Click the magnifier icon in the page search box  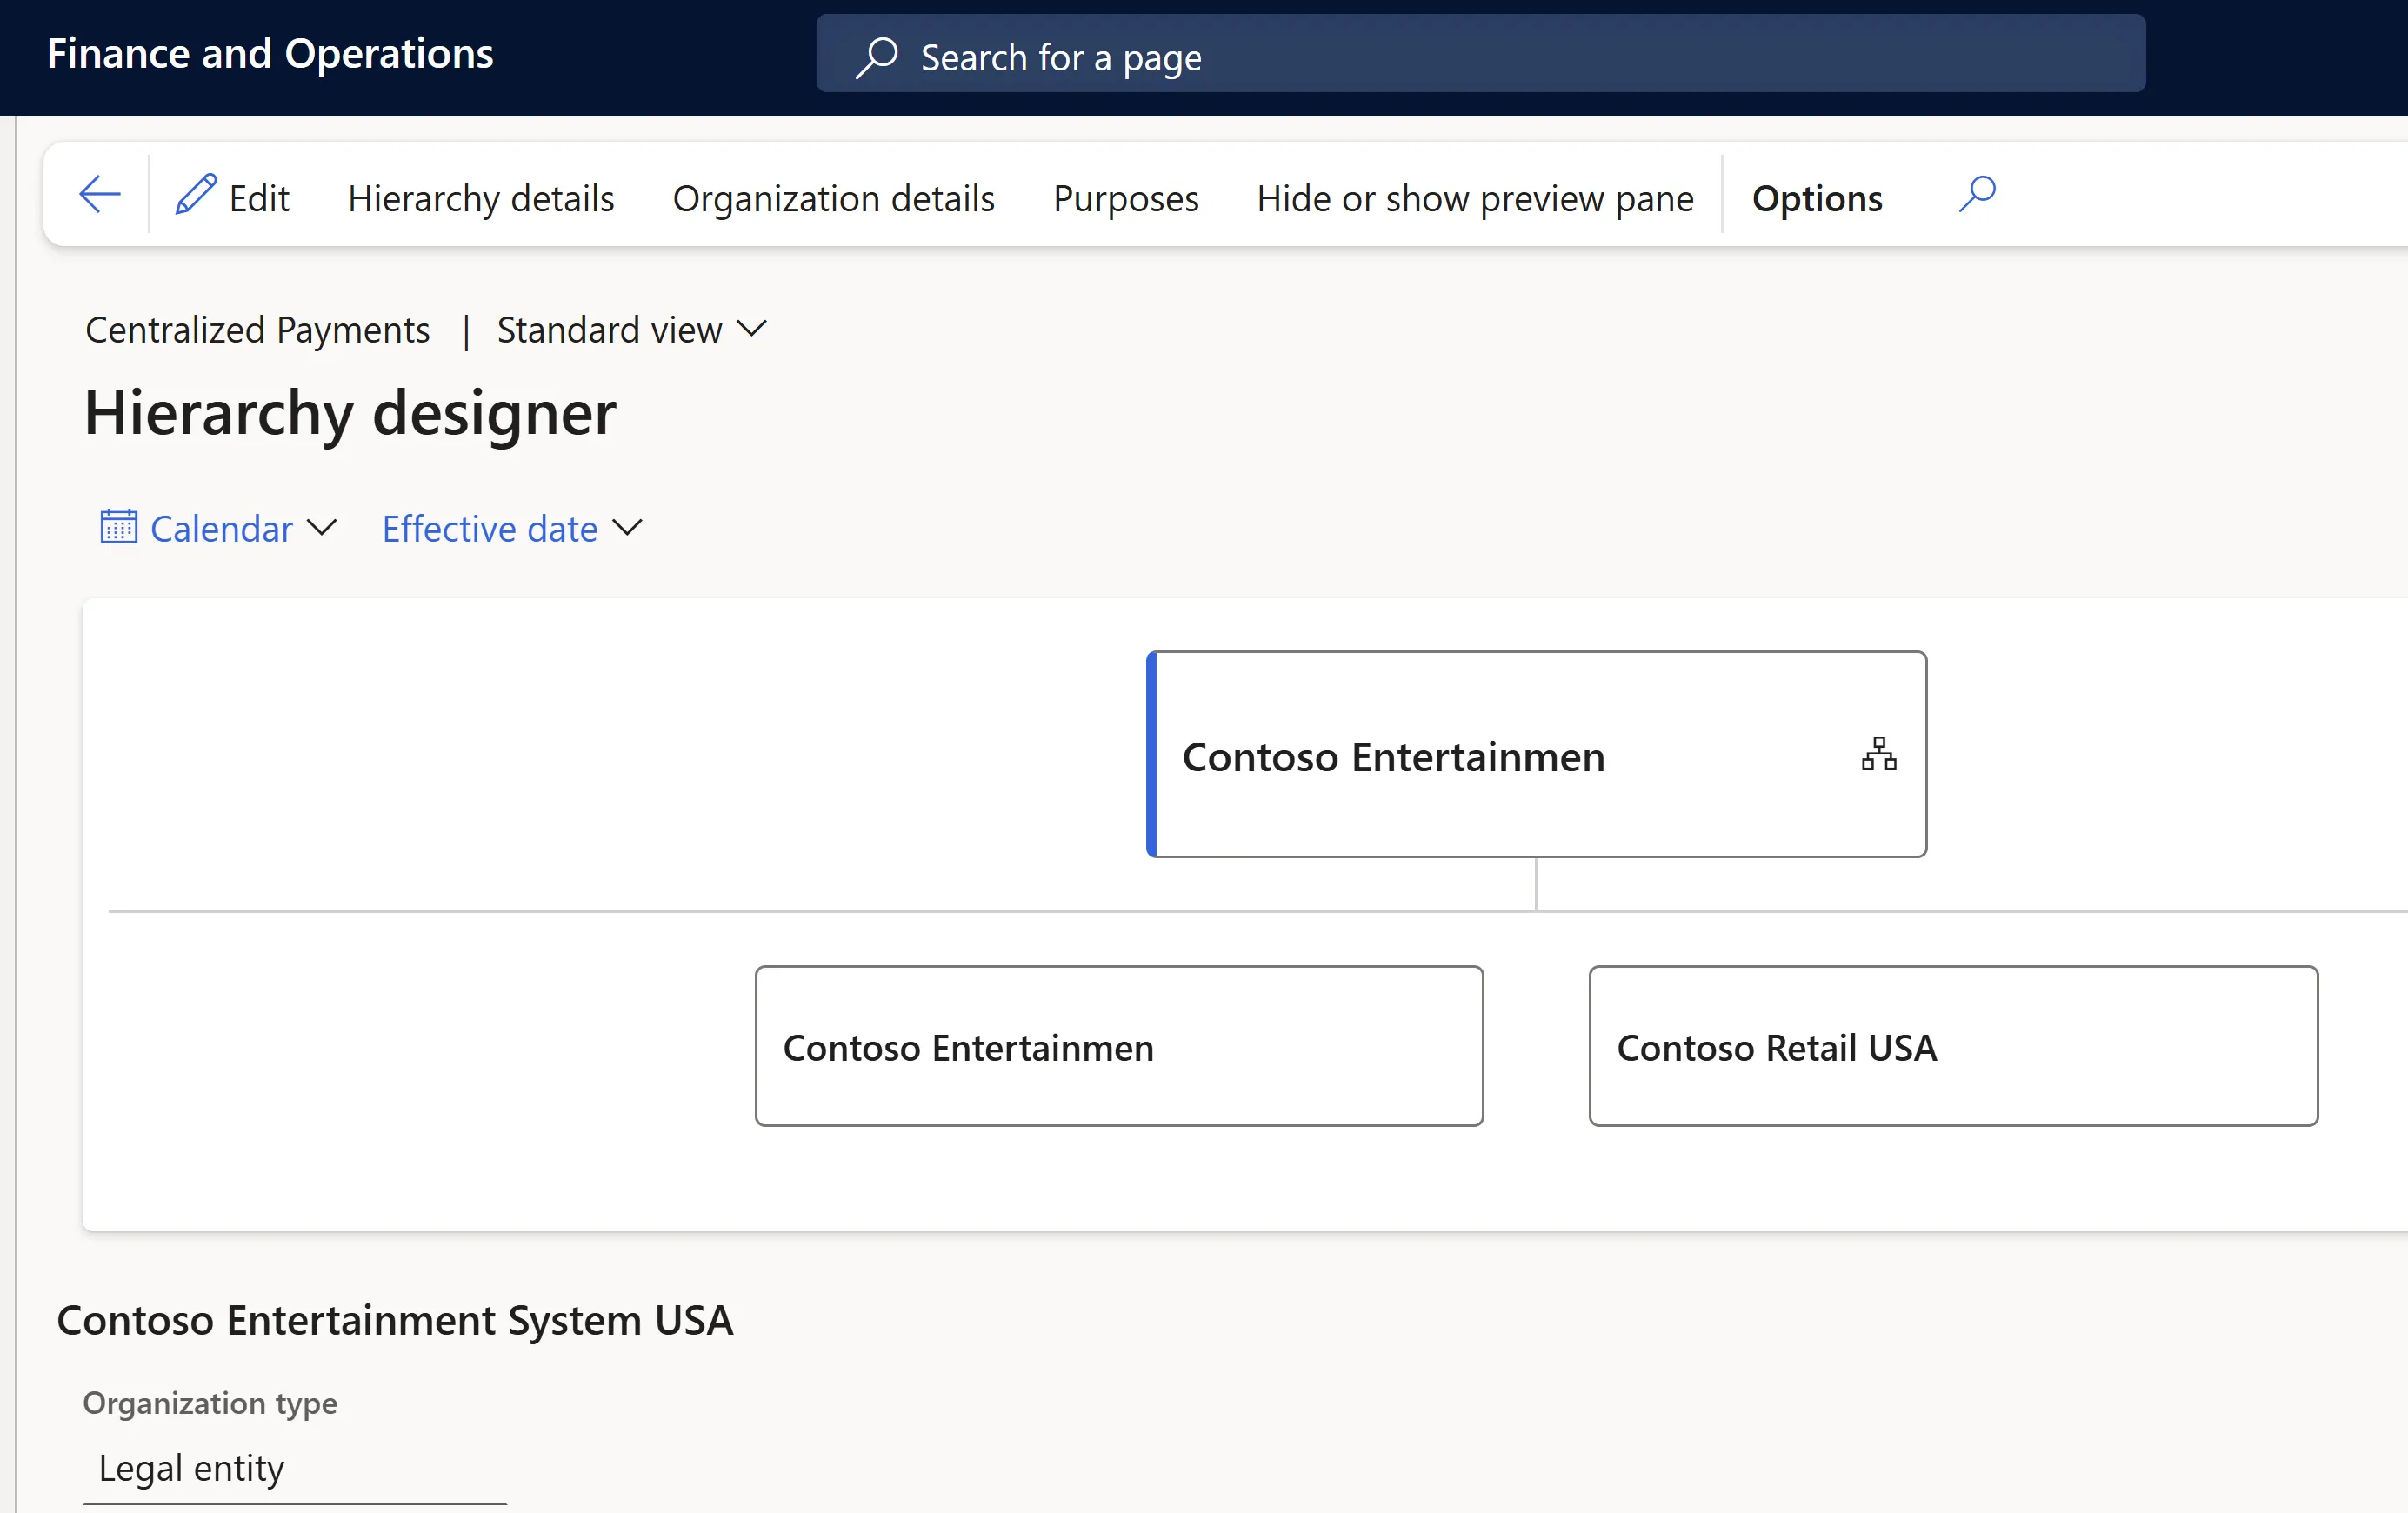click(x=877, y=57)
